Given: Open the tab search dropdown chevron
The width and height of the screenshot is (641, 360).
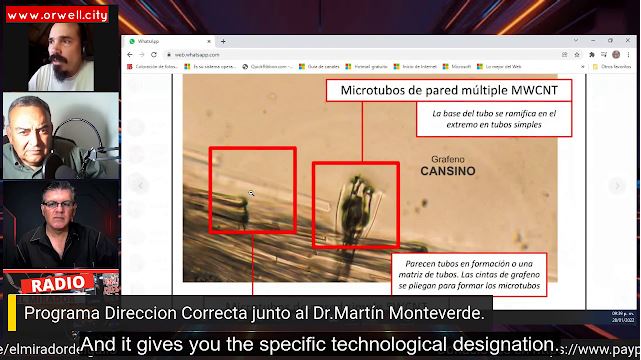Looking at the screenshot, I should [x=576, y=40].
